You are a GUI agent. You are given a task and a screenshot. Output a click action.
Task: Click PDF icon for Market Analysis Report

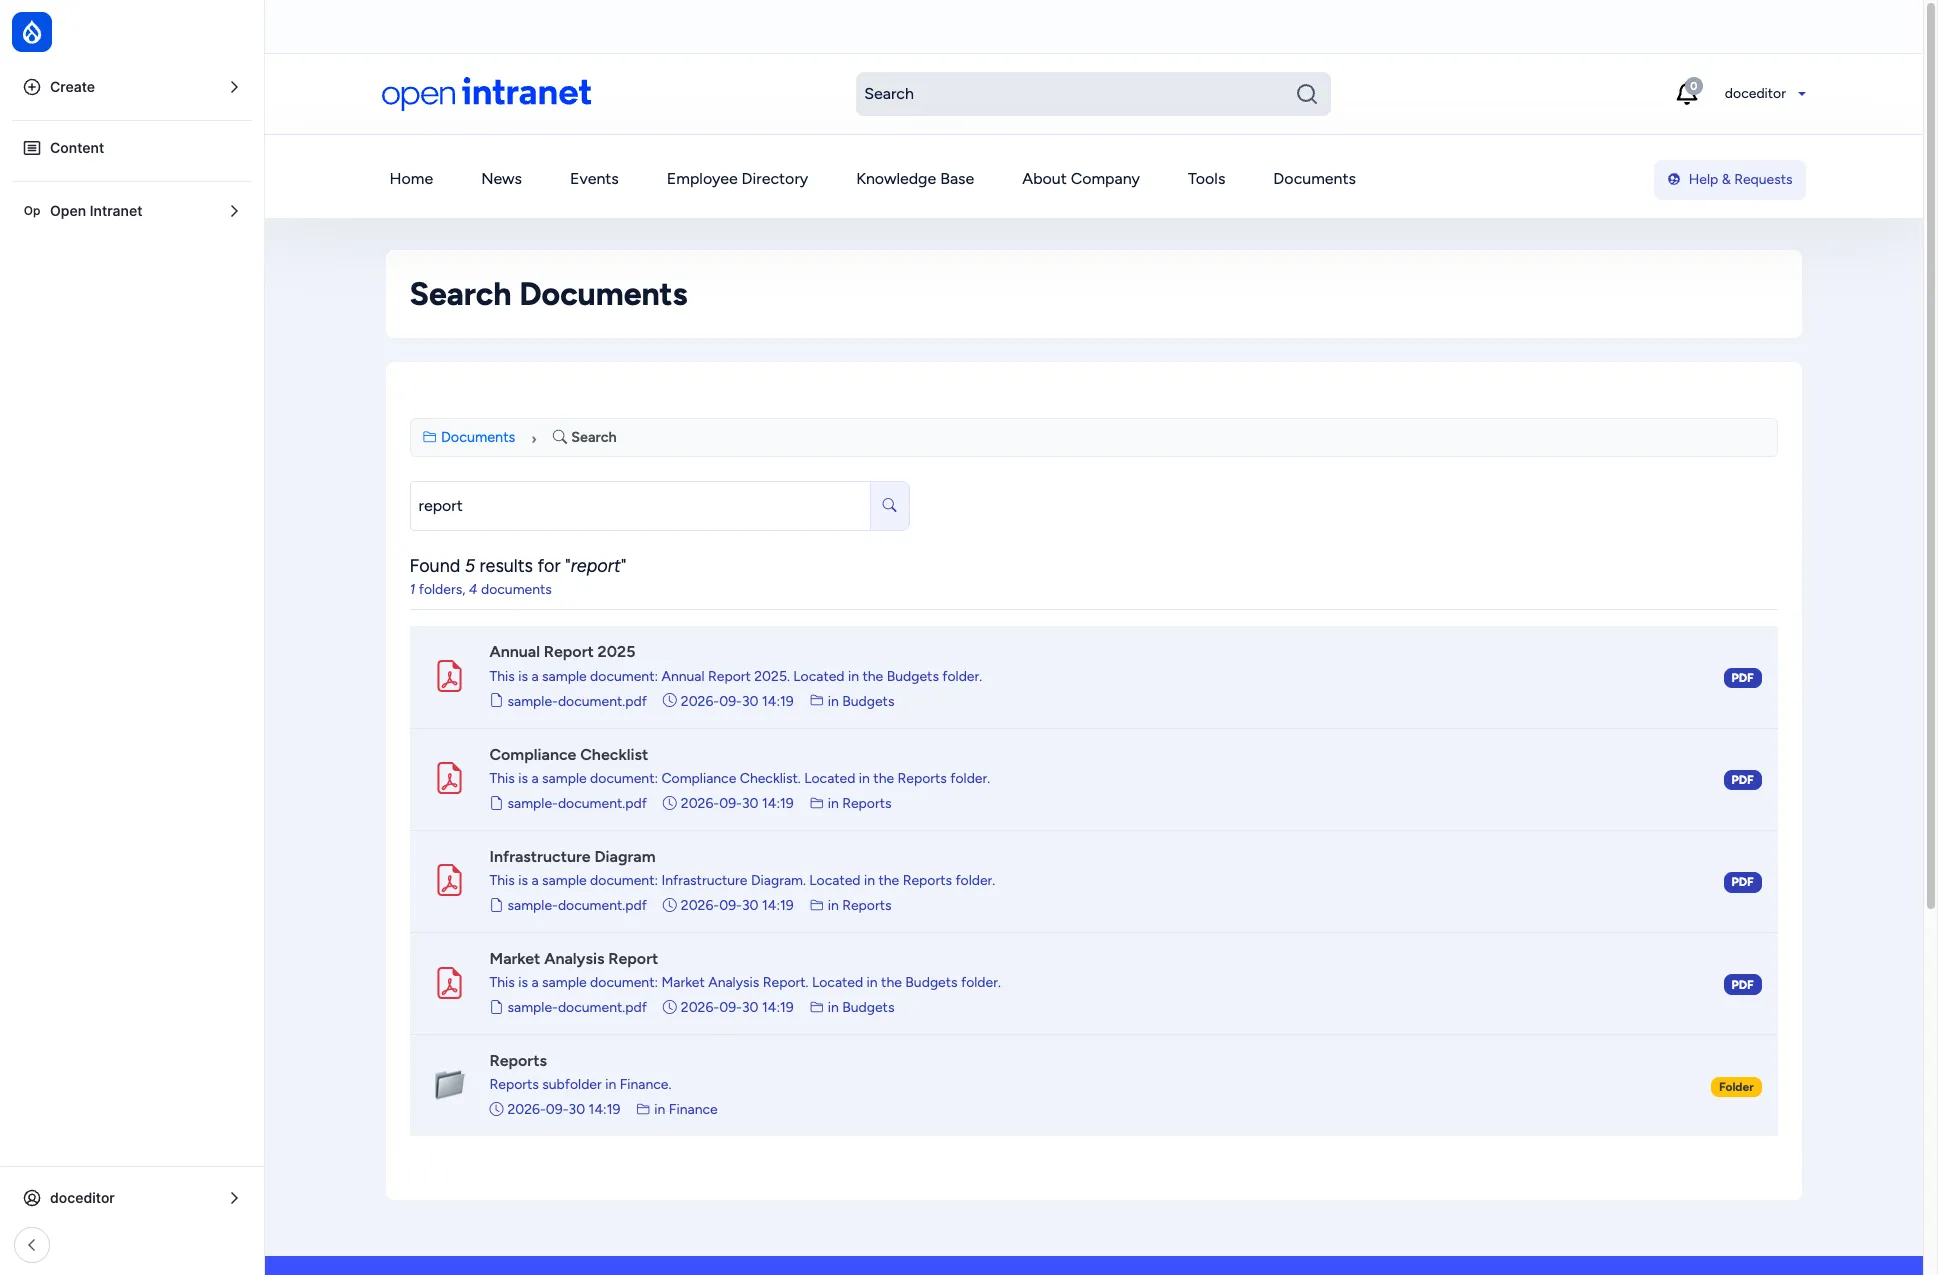[x=450, y=983]
